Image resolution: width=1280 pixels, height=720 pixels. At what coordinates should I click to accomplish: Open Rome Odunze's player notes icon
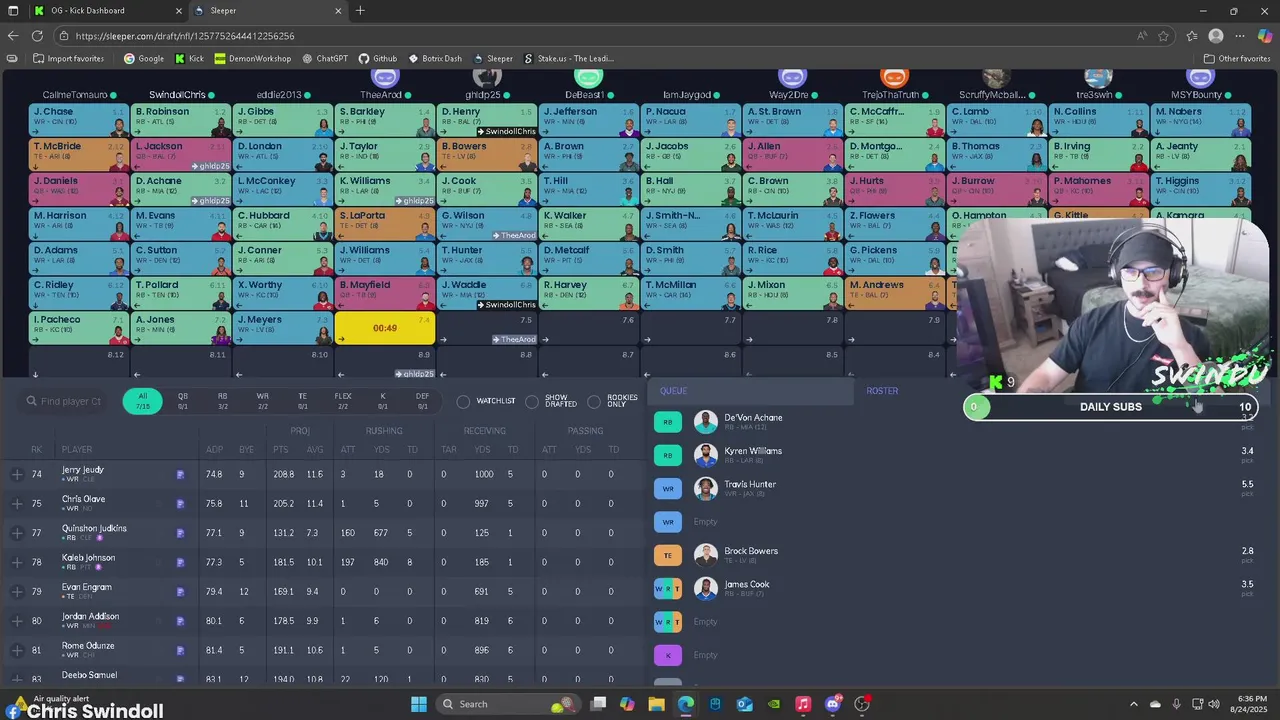click(180, 651)
